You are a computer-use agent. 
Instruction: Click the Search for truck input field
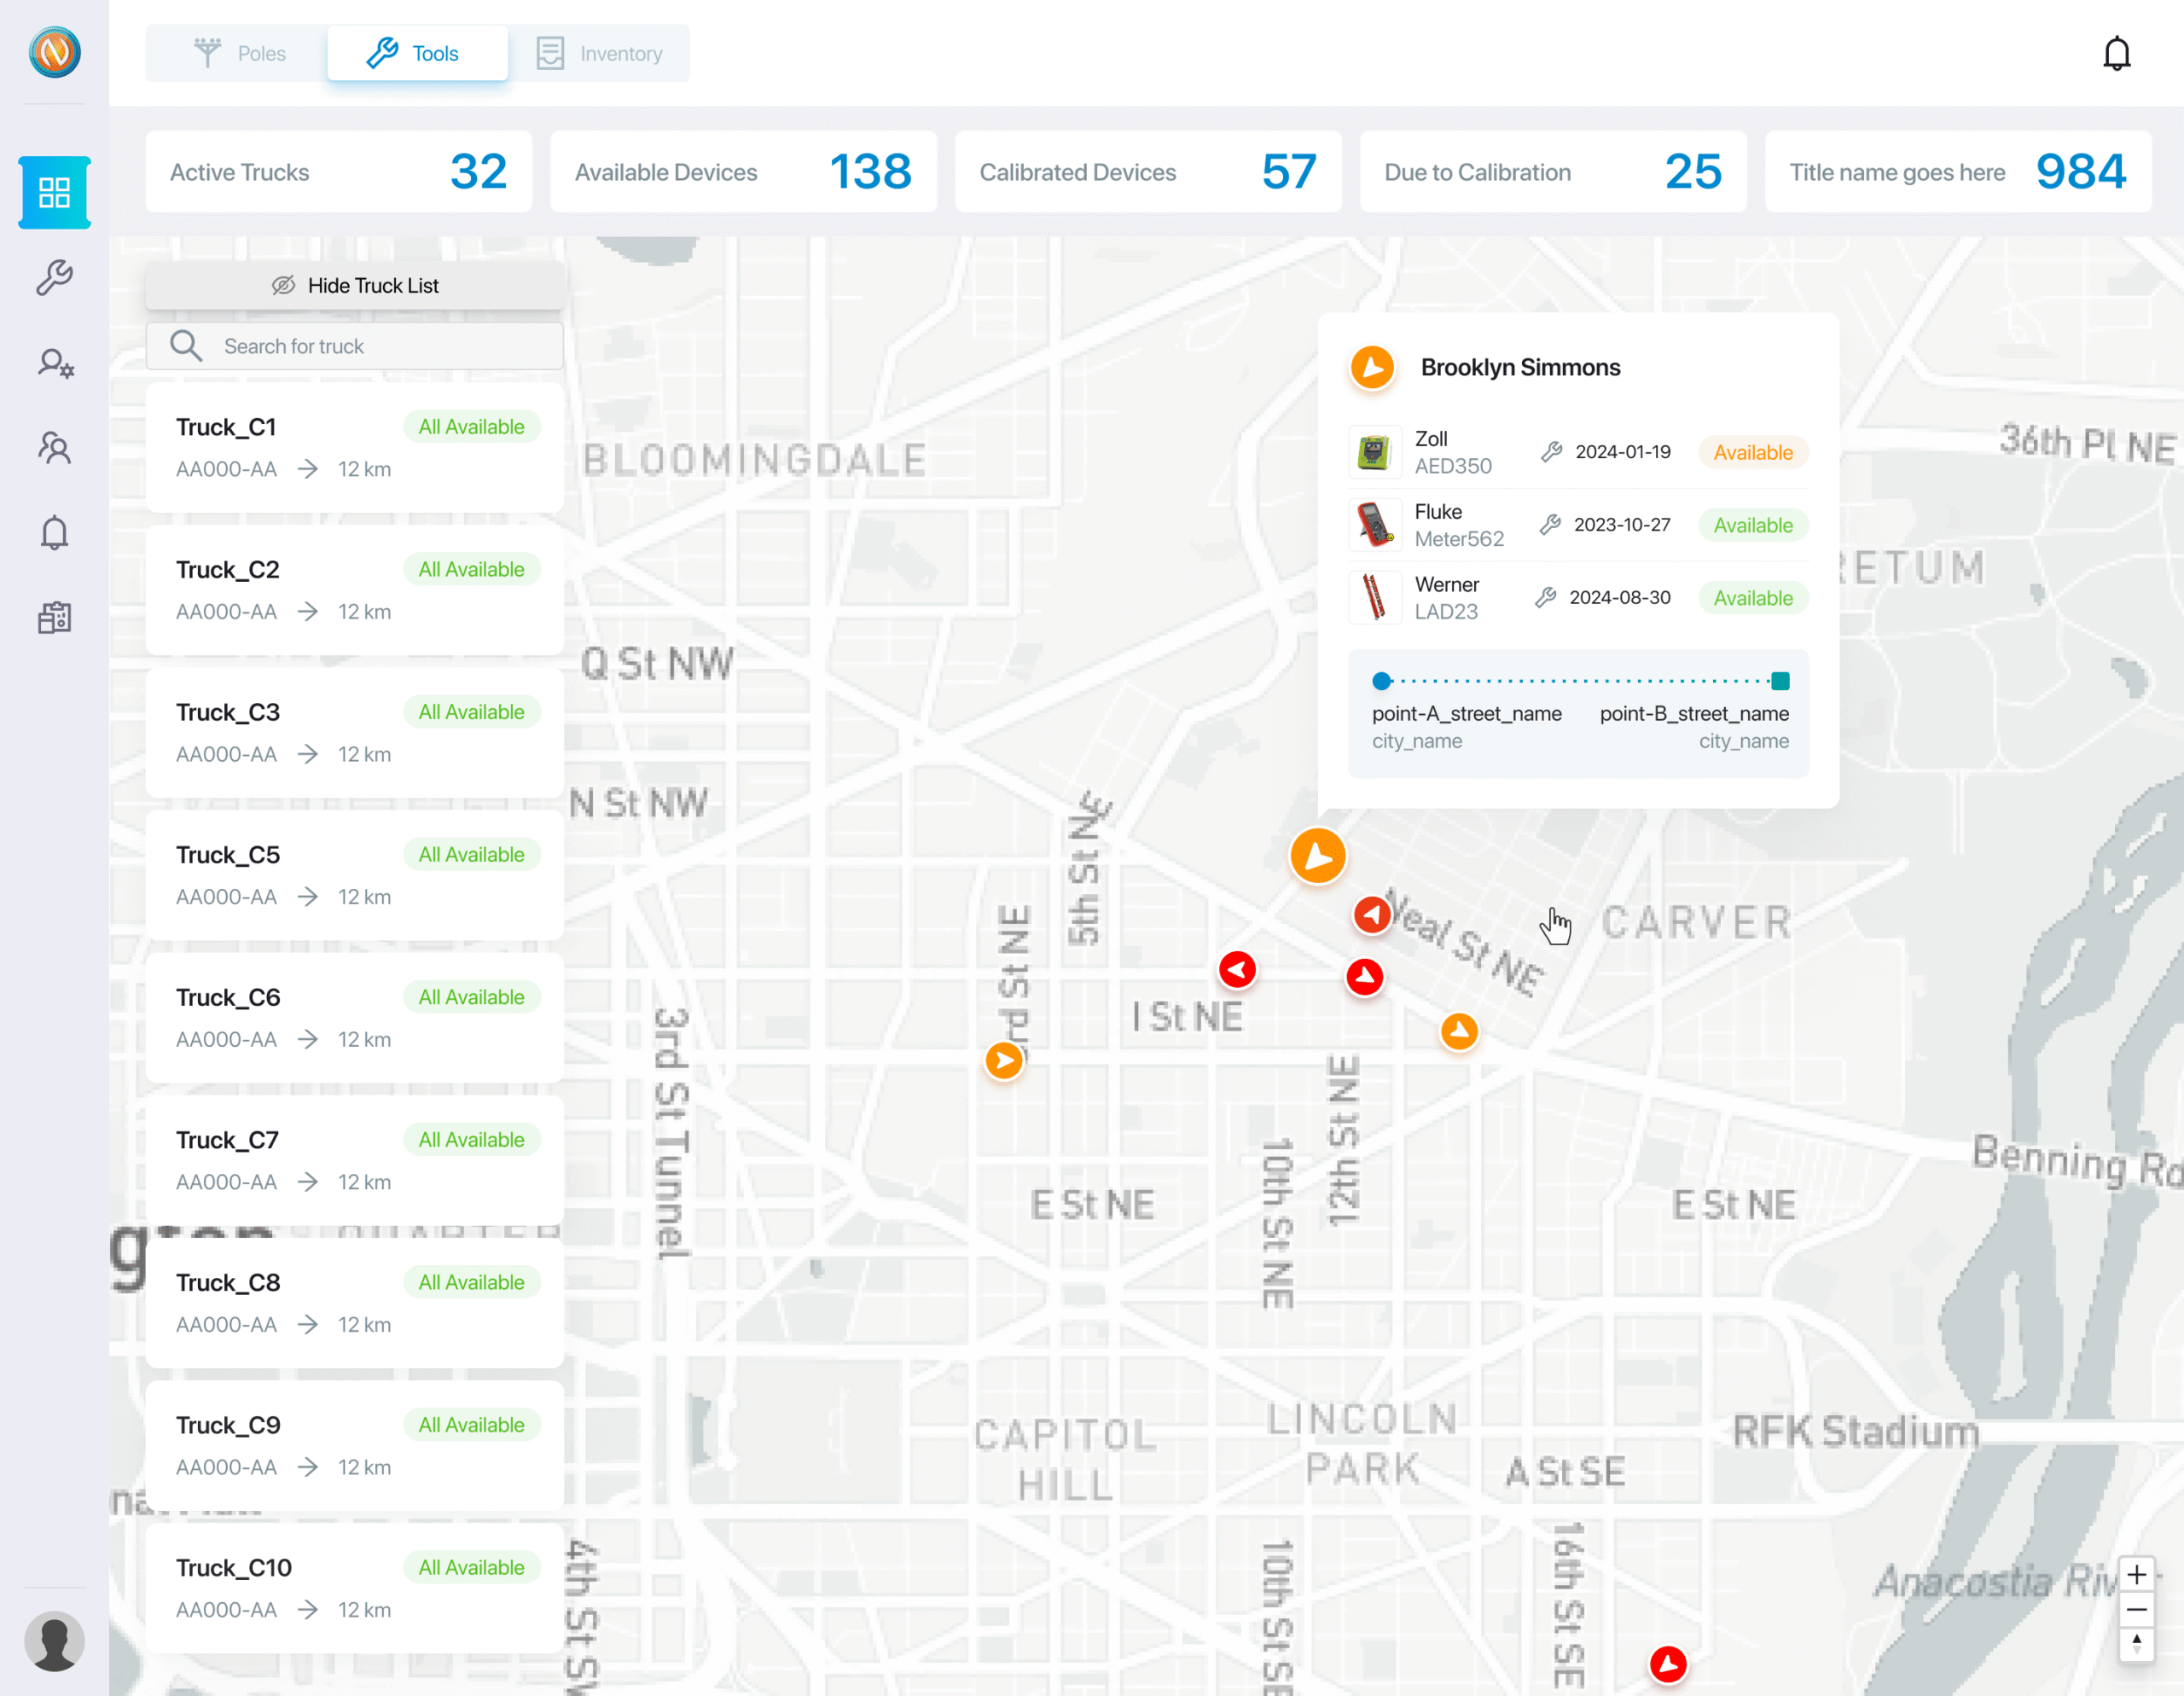[x=355, y=346]
